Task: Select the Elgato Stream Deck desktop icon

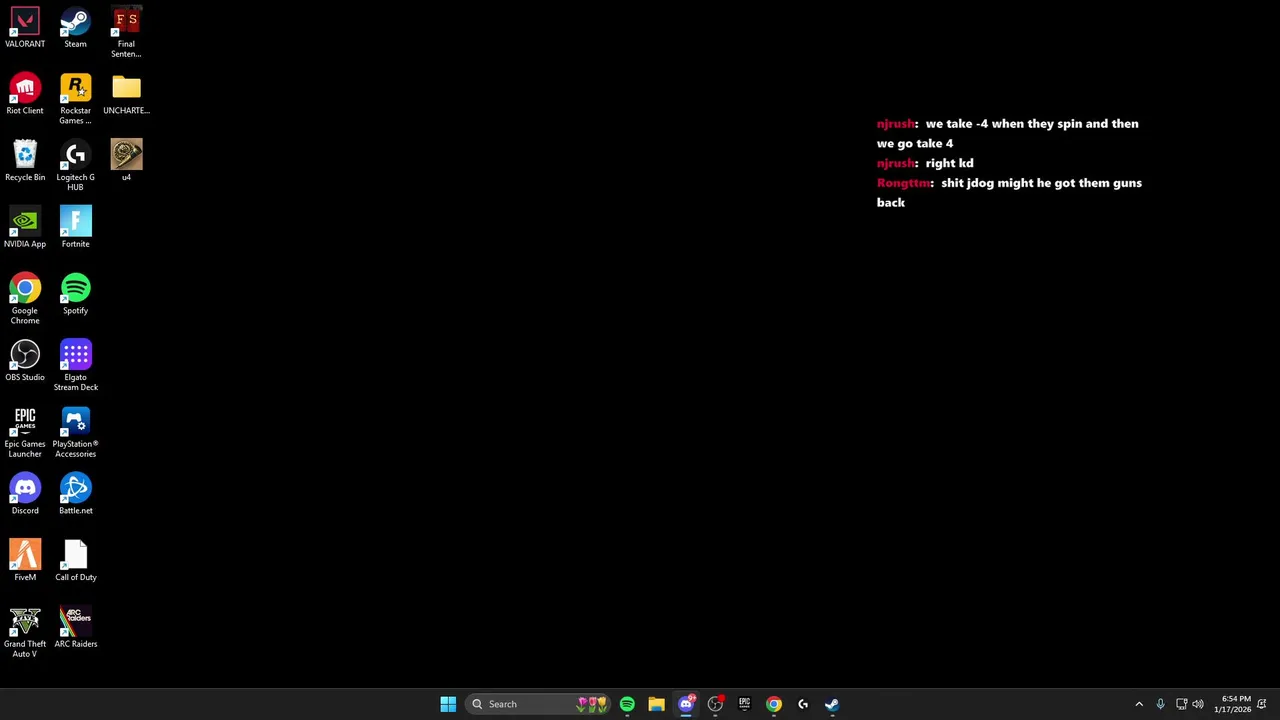Action: pyautogui.click(x=75, y=367)
